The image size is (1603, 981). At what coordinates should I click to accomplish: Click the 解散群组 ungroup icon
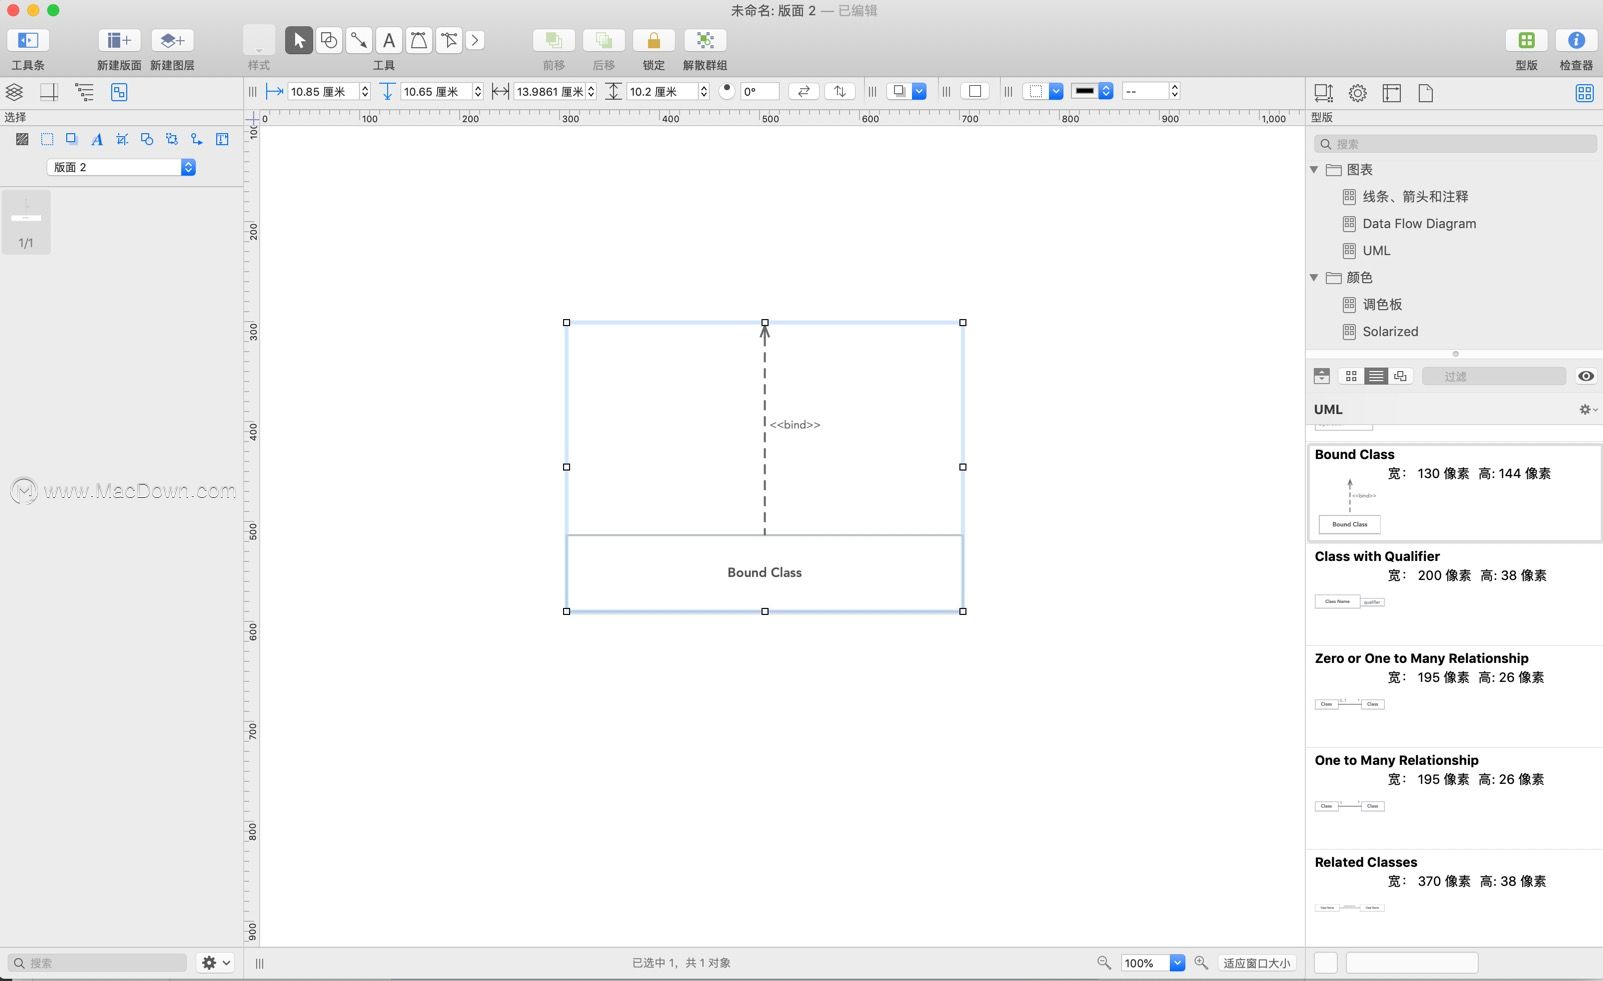pos(705,40)
